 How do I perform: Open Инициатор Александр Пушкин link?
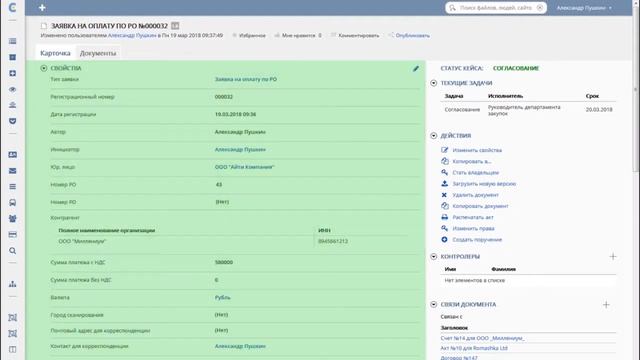tap(240, 149)
